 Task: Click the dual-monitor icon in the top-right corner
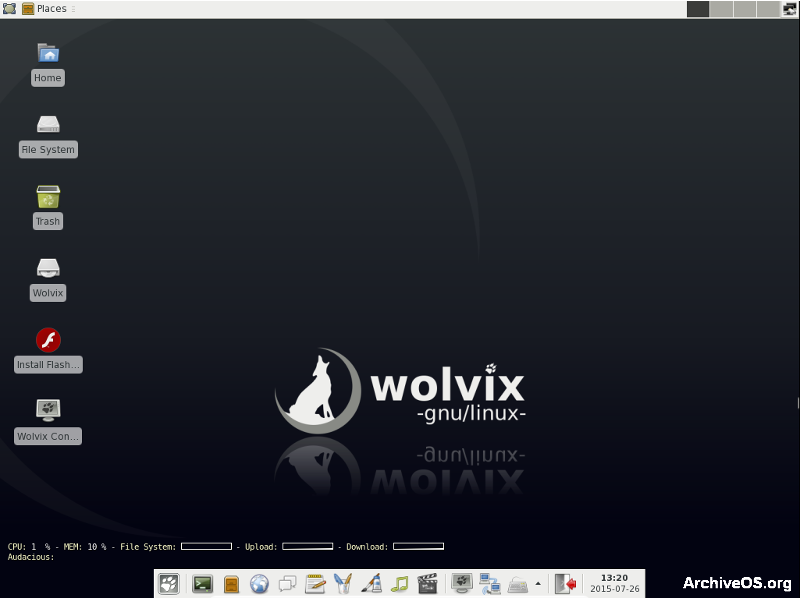(x=790, y=9)
